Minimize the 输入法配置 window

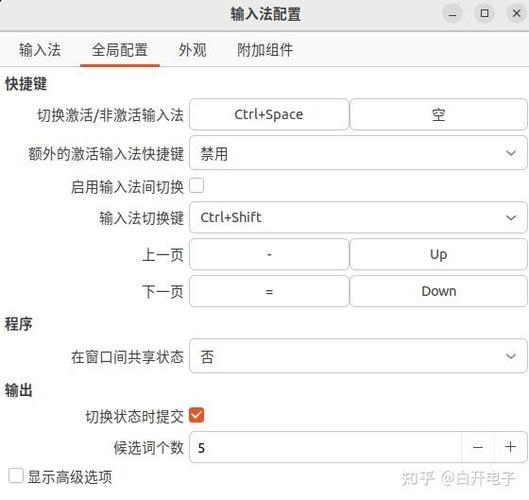pyautogui.click(x=452, y=14)
